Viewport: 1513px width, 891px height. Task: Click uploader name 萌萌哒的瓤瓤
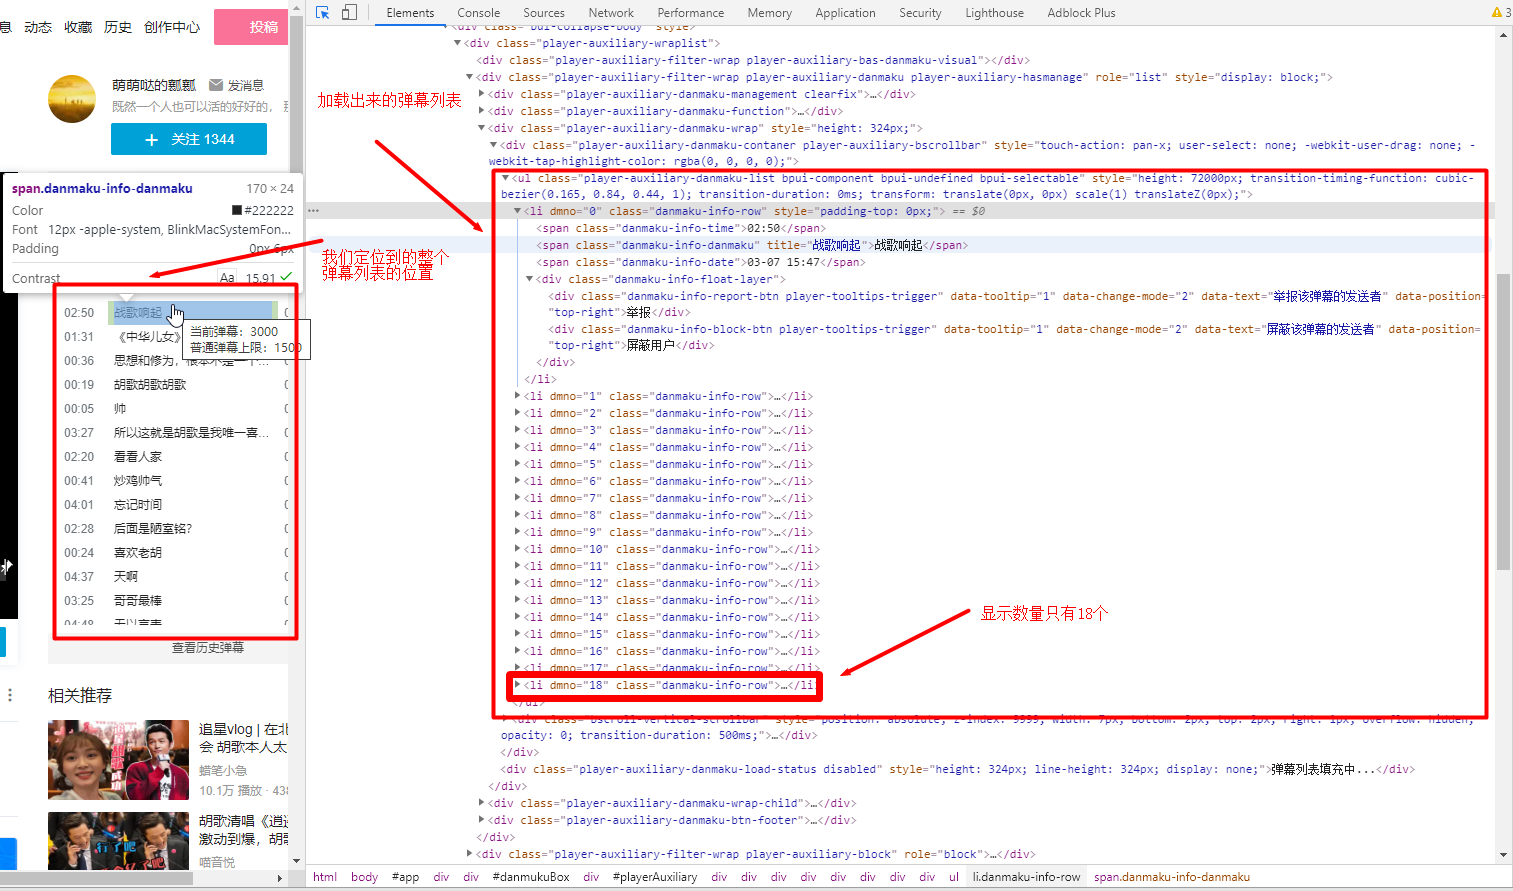pyautogui.click(x=154, y=85)
